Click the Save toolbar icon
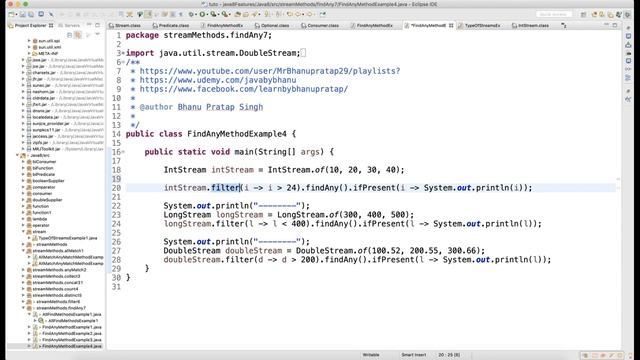 point(22,14)
